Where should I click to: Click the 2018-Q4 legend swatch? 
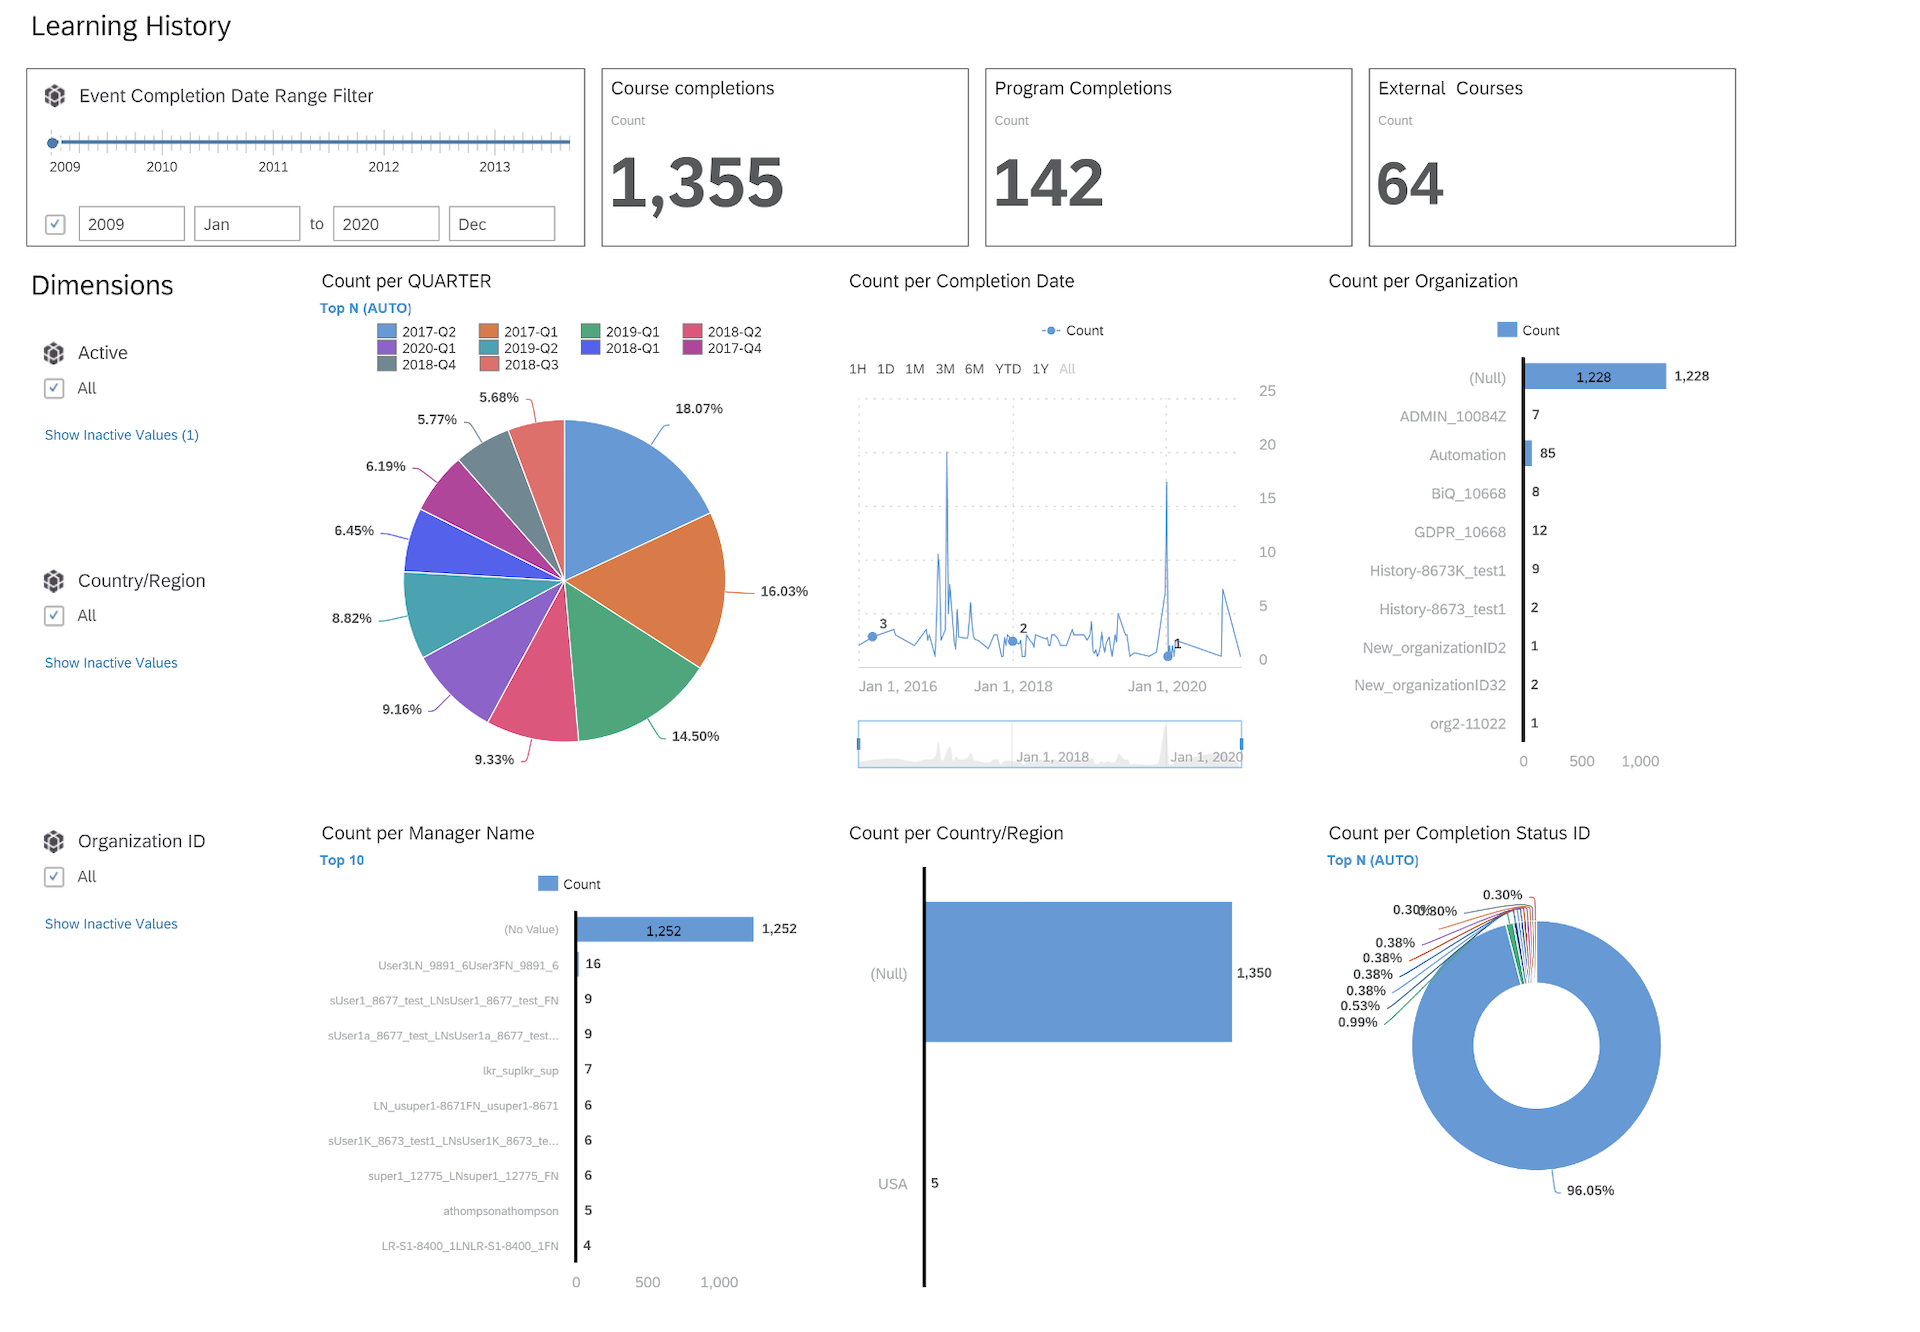coord(387,364)
